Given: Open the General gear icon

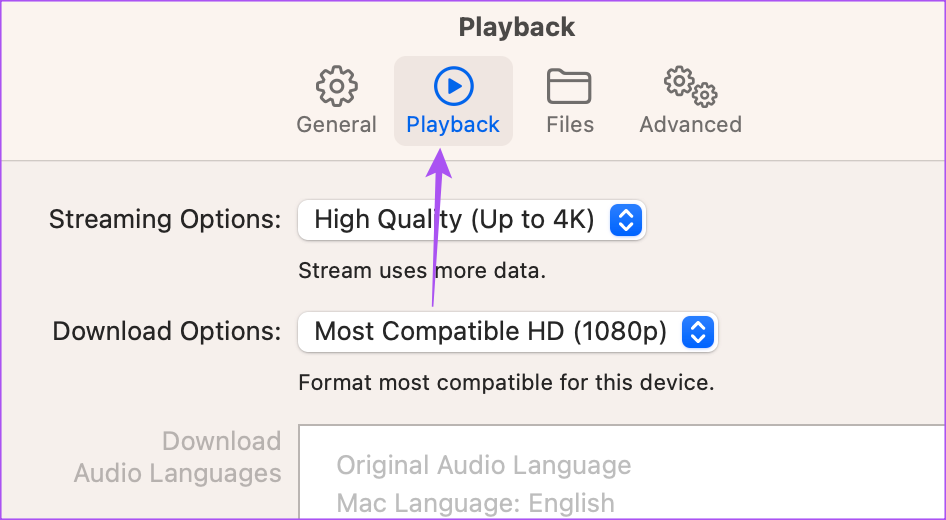Looking at the screenshot, I should coord(337,86).
